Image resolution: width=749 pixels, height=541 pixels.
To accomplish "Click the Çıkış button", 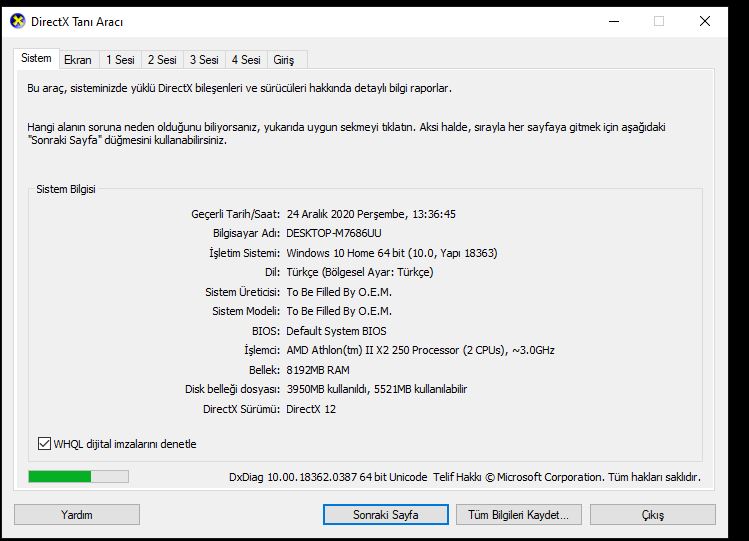I will coord(653,515).
